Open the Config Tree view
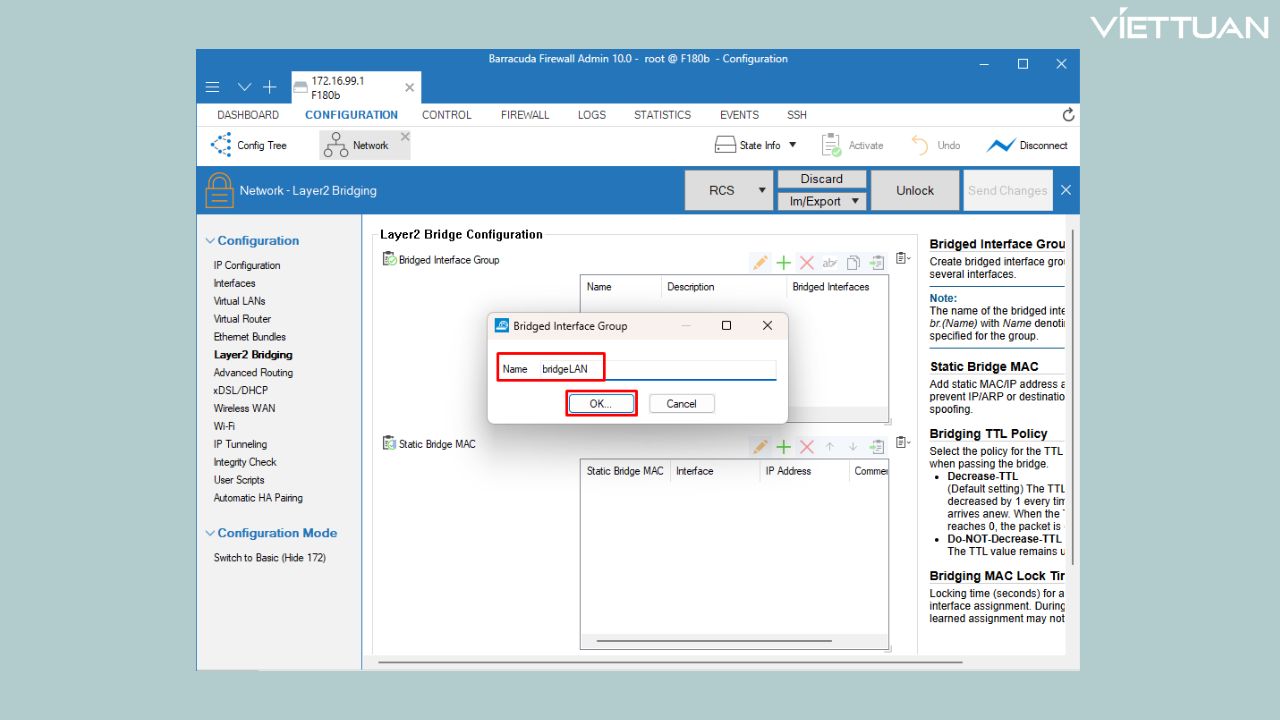 click(x=249, y=146)
